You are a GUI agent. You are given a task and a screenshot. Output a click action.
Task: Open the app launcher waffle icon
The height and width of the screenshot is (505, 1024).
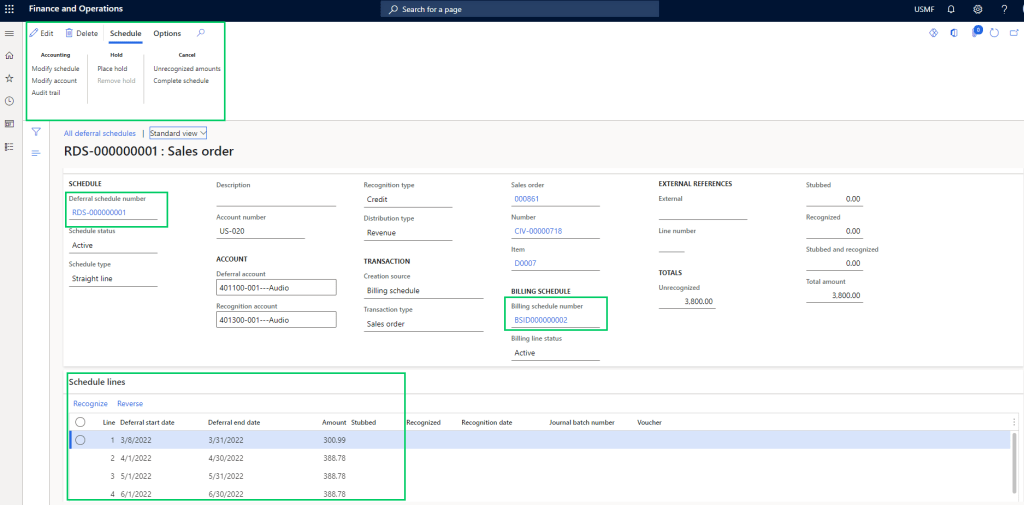pyautogui.click(x=9, y=9)
